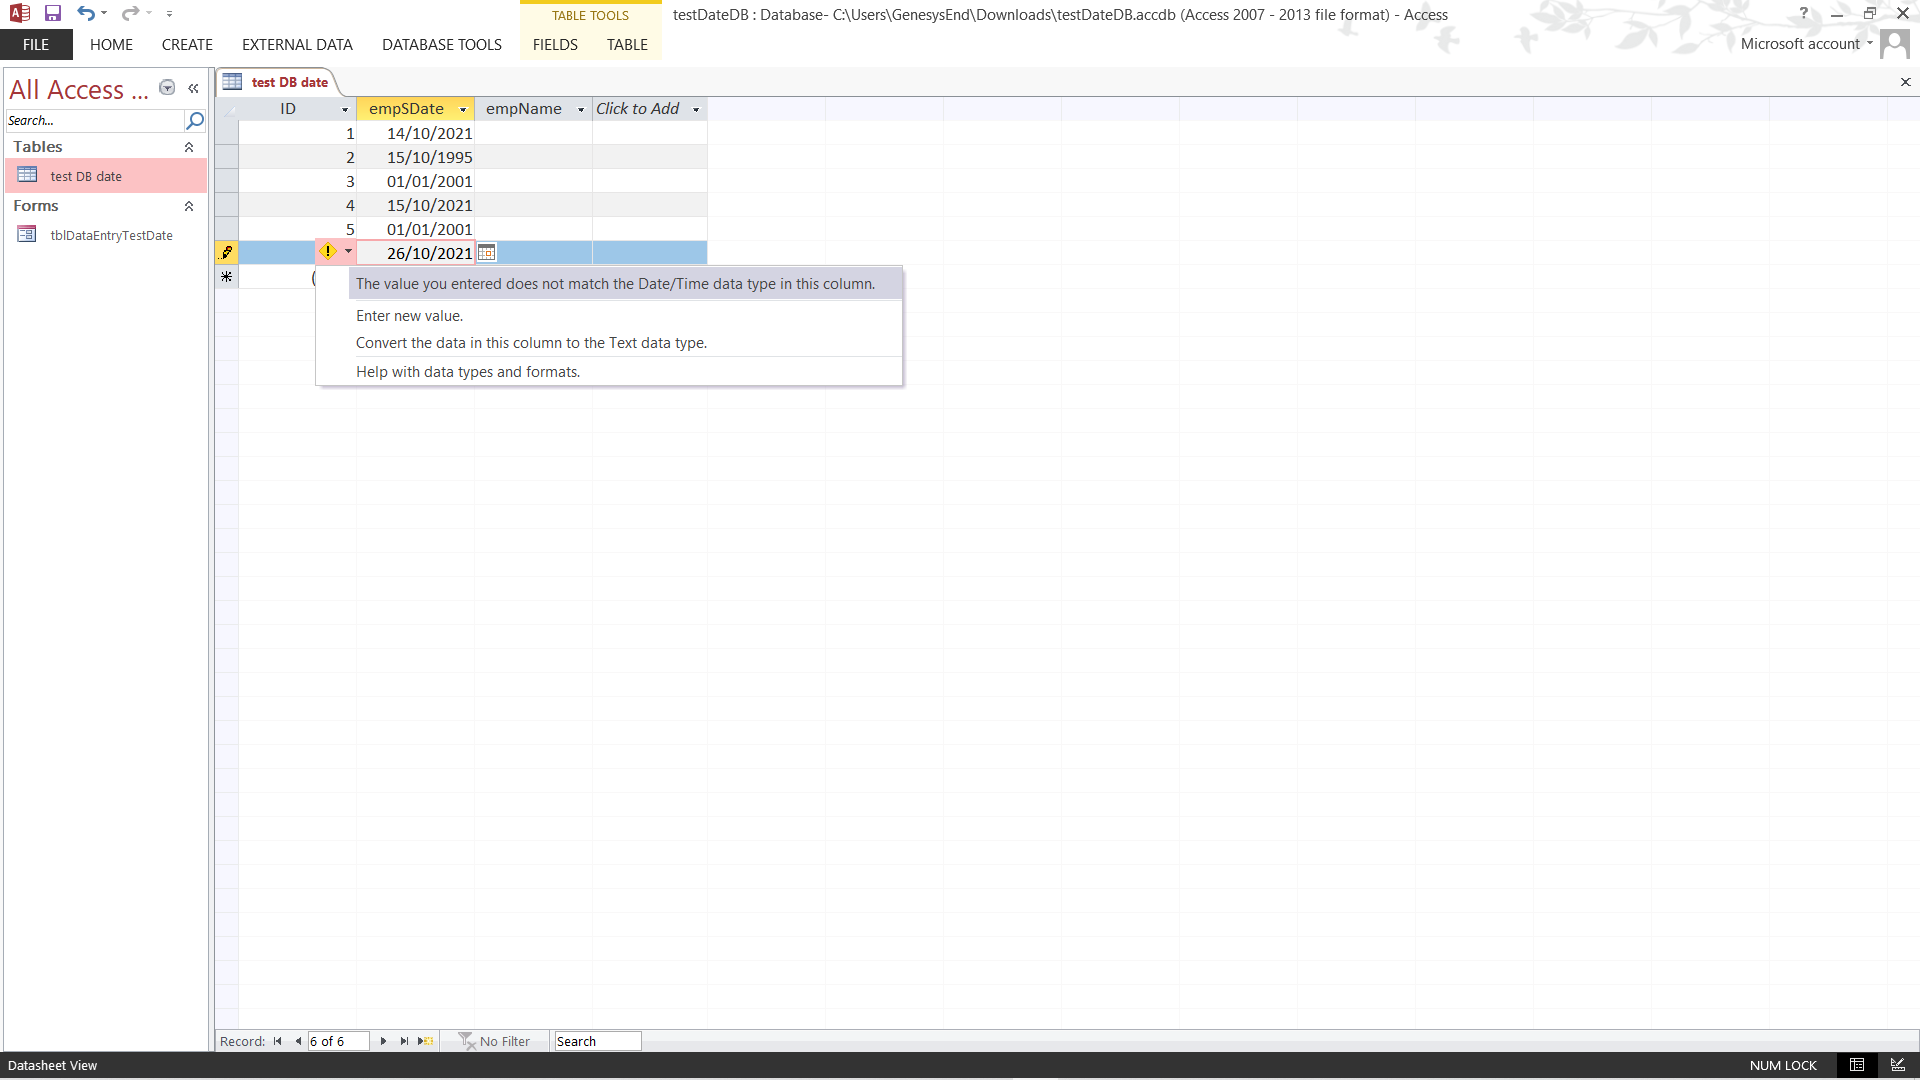Save the database with the floppy icon
This screenshot has height=1080, width=1920.
click(53, 14)
